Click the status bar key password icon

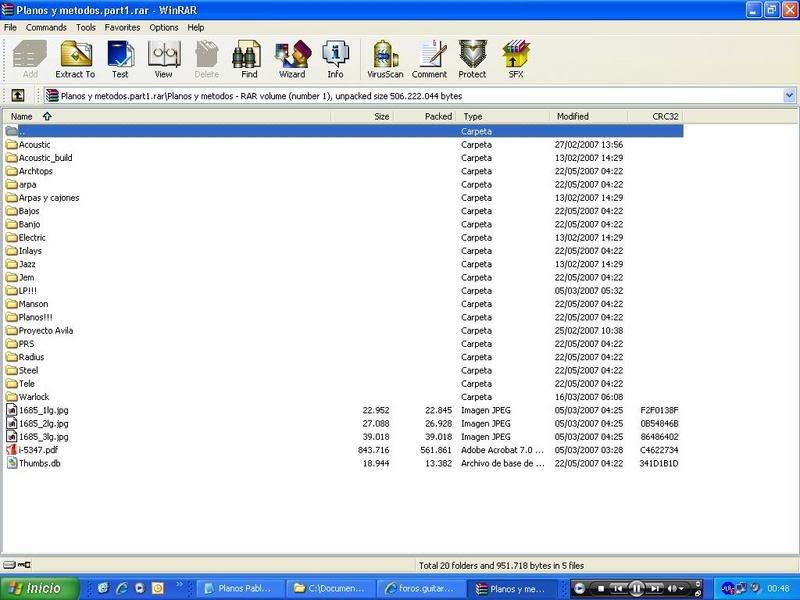pos(24,565)
